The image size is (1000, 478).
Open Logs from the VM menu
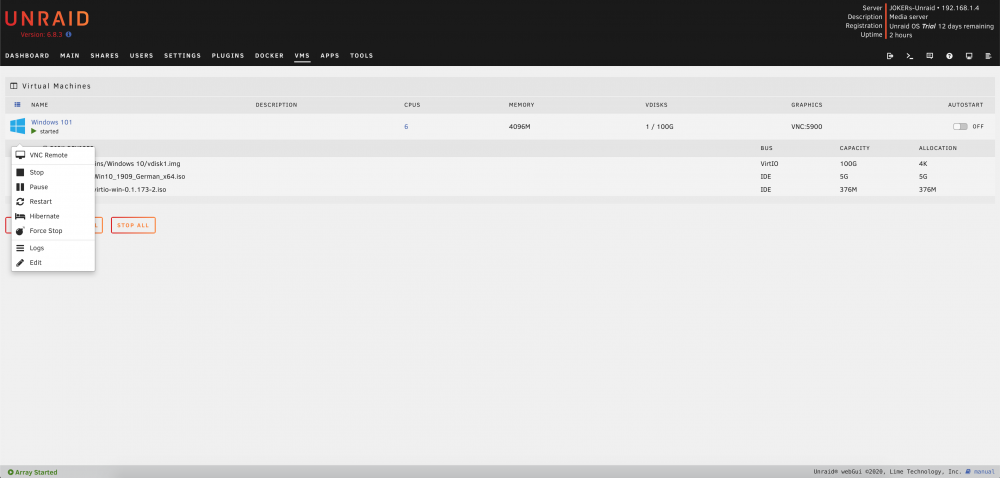(53, 248)
